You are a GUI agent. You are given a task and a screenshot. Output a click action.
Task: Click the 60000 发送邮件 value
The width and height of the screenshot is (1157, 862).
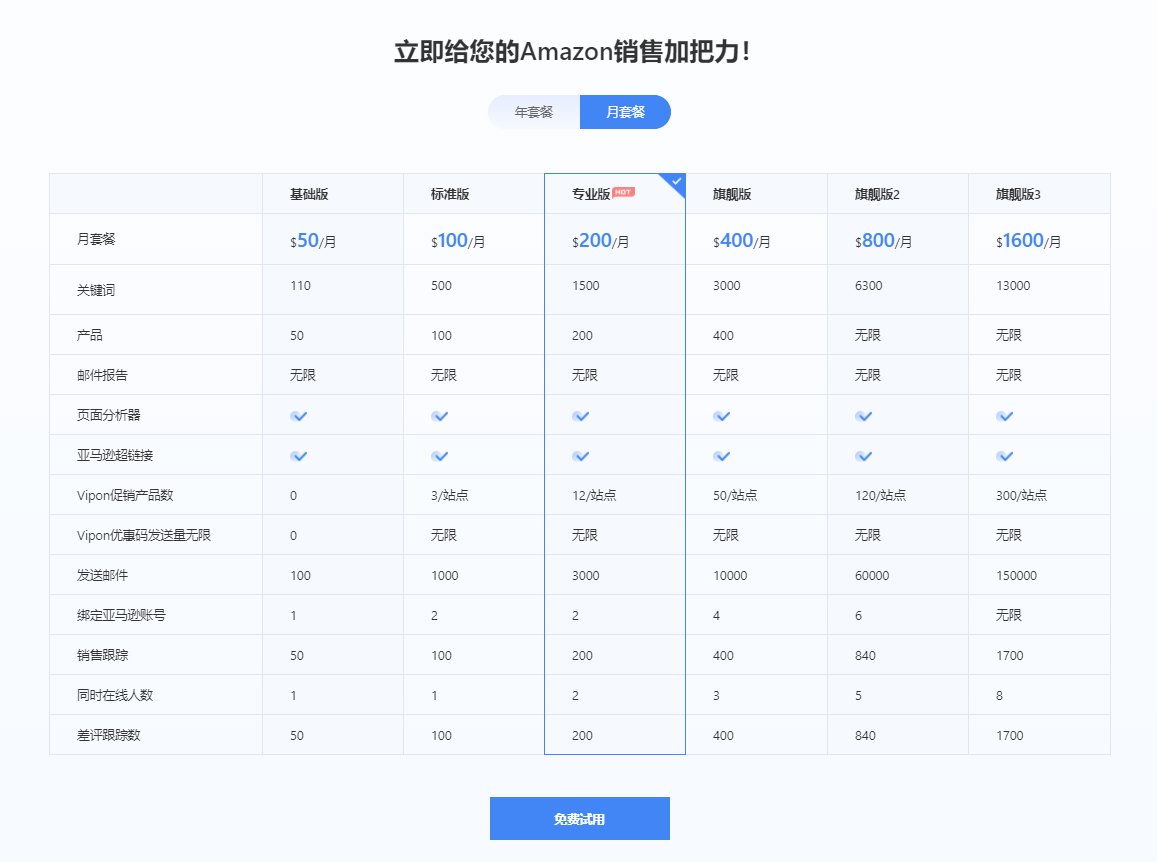click(x=872, y=576)
